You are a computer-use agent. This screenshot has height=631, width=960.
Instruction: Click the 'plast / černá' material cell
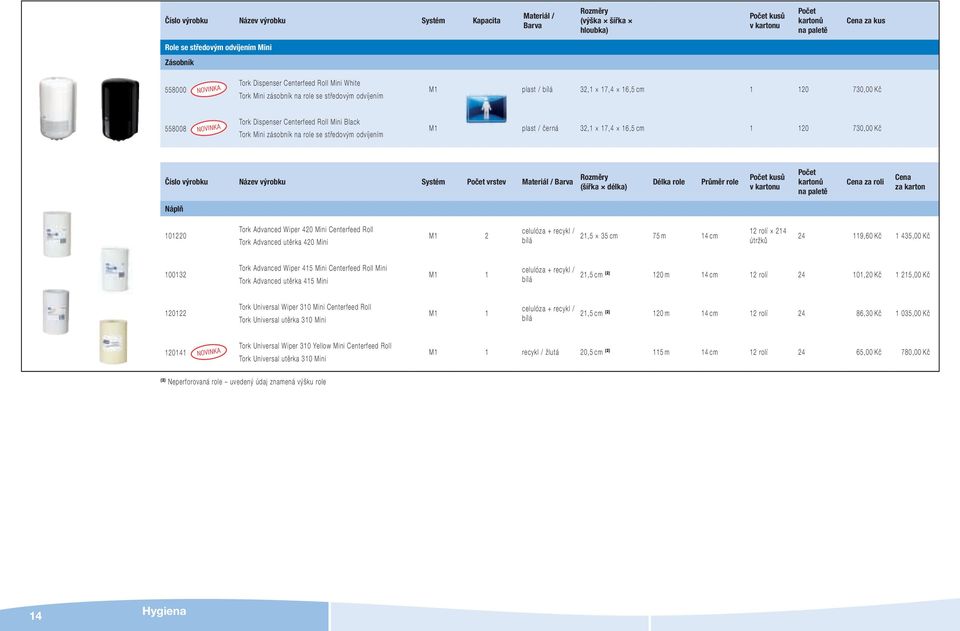540,129
